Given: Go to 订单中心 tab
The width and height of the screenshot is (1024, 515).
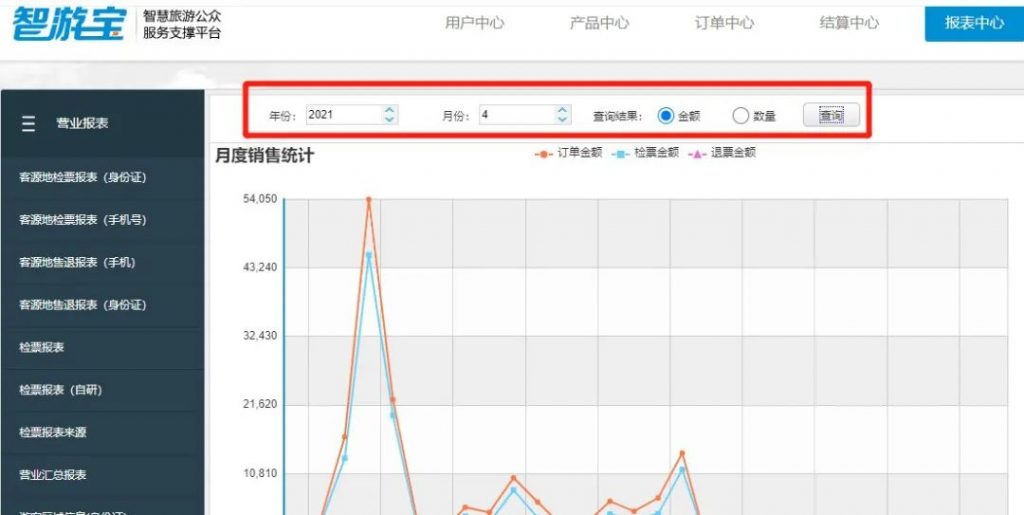Looking at the screenshot, I should coord(724,23).
